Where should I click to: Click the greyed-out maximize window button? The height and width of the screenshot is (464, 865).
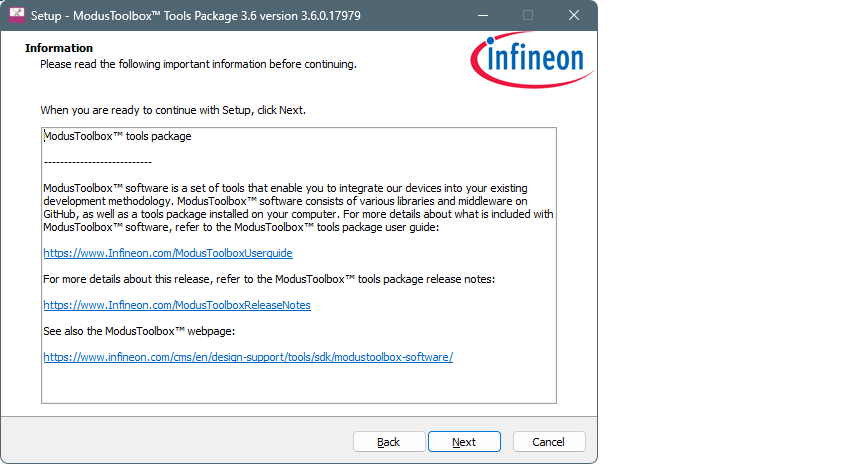pos(528,15)
